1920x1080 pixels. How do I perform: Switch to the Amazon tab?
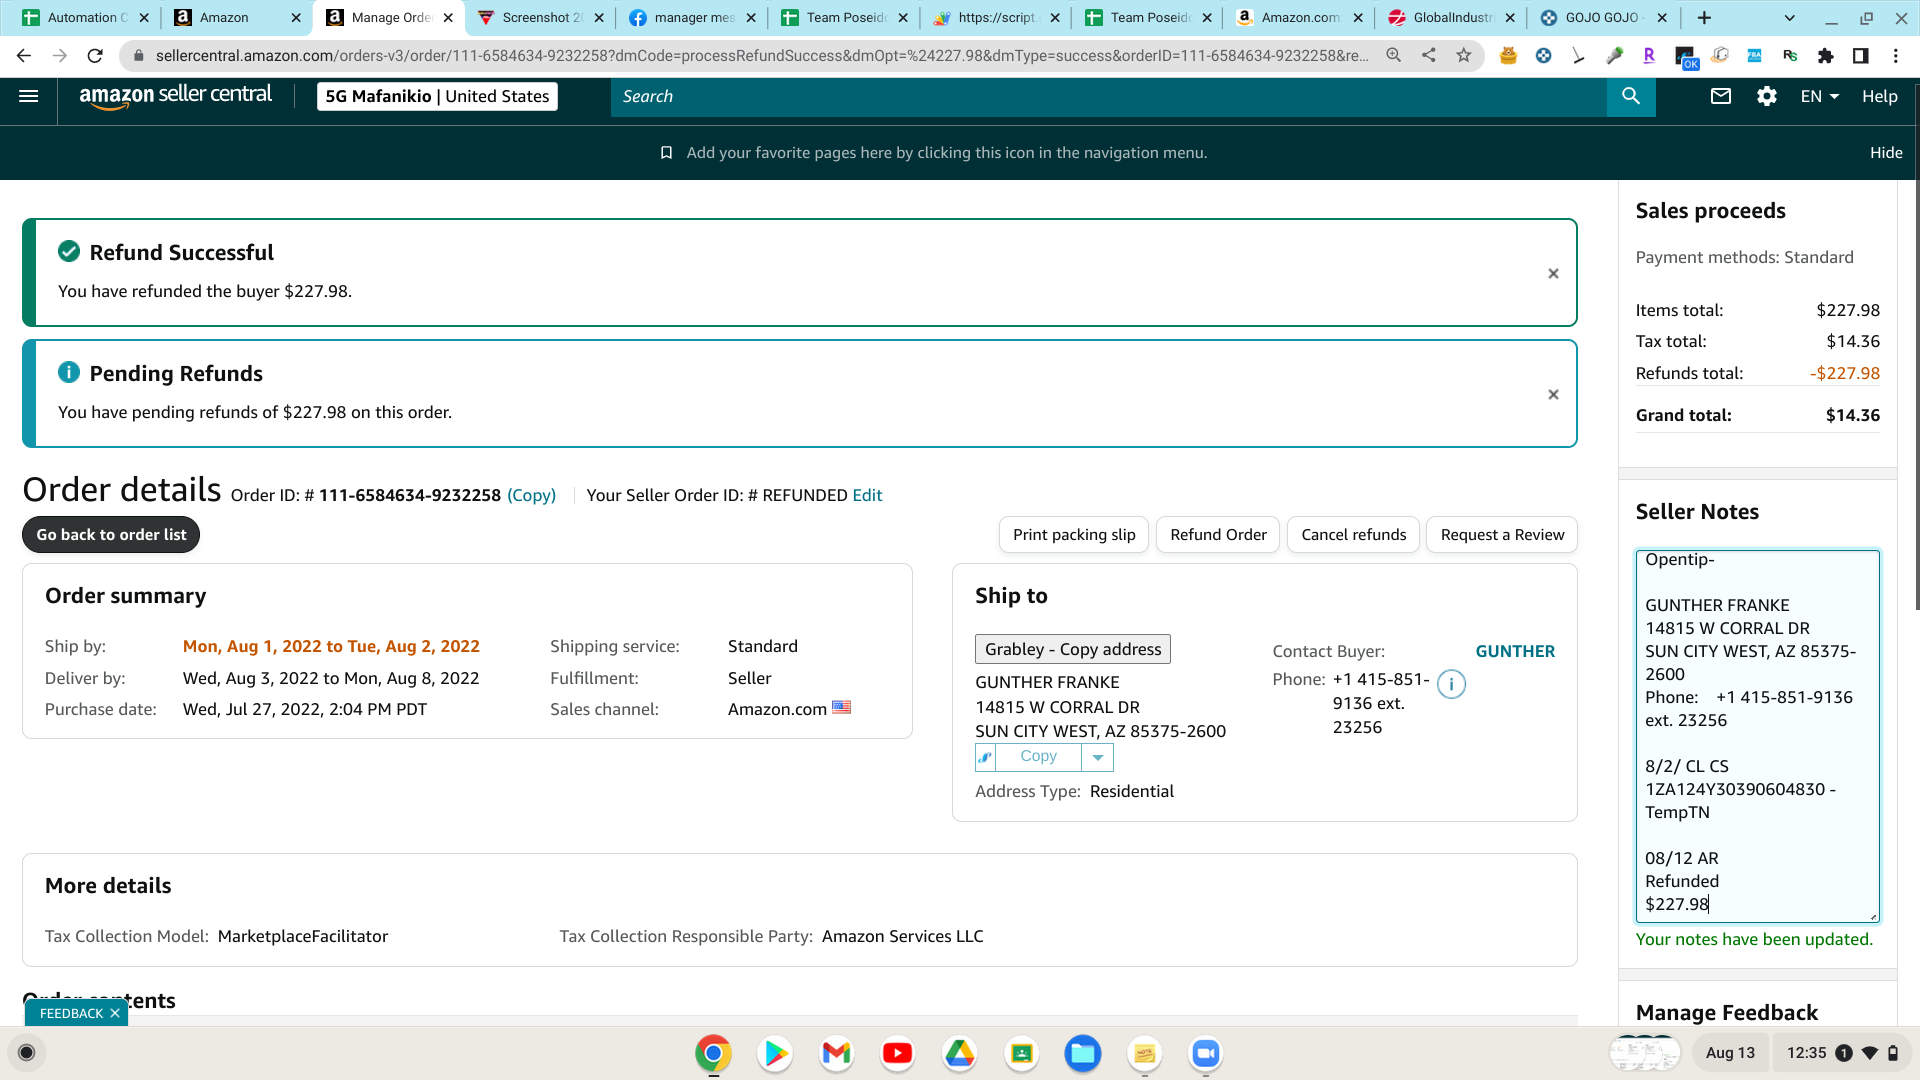[x=237, y=18]
